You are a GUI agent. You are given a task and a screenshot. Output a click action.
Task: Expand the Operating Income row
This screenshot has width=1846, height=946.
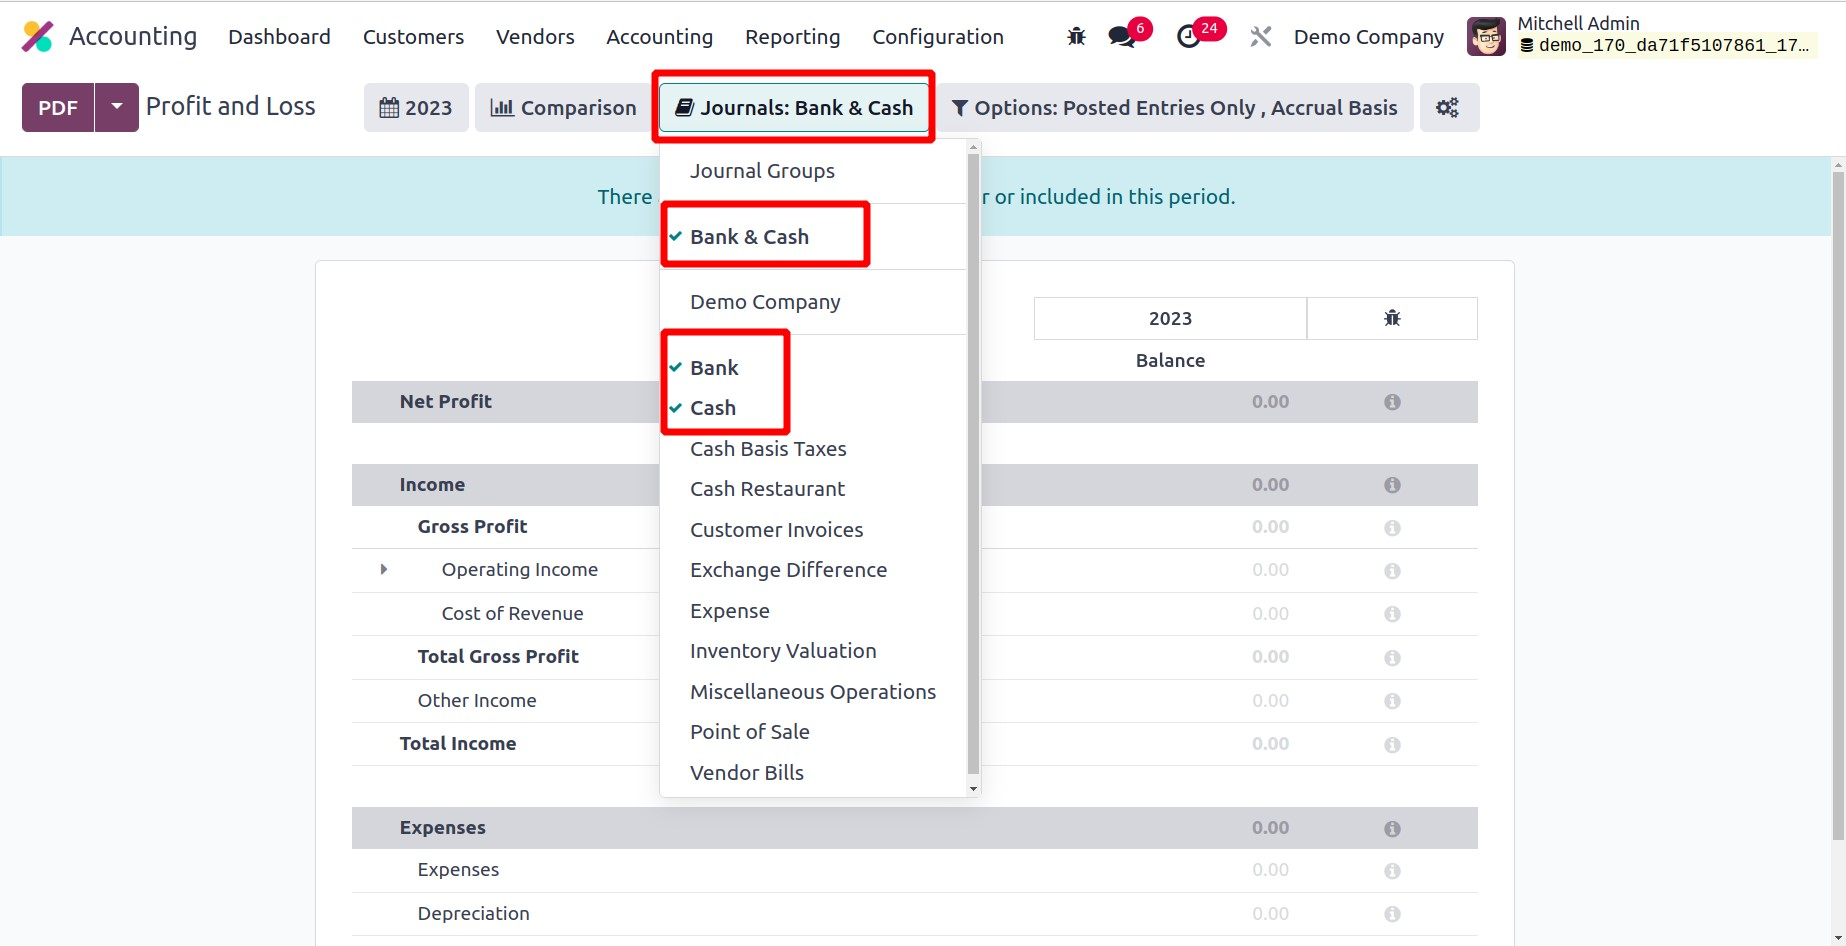384,570
